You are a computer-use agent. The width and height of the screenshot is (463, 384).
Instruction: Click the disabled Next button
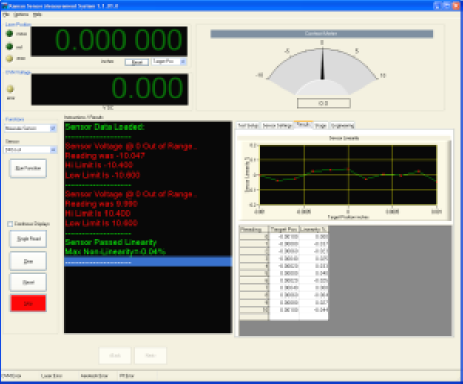[150, 356]
